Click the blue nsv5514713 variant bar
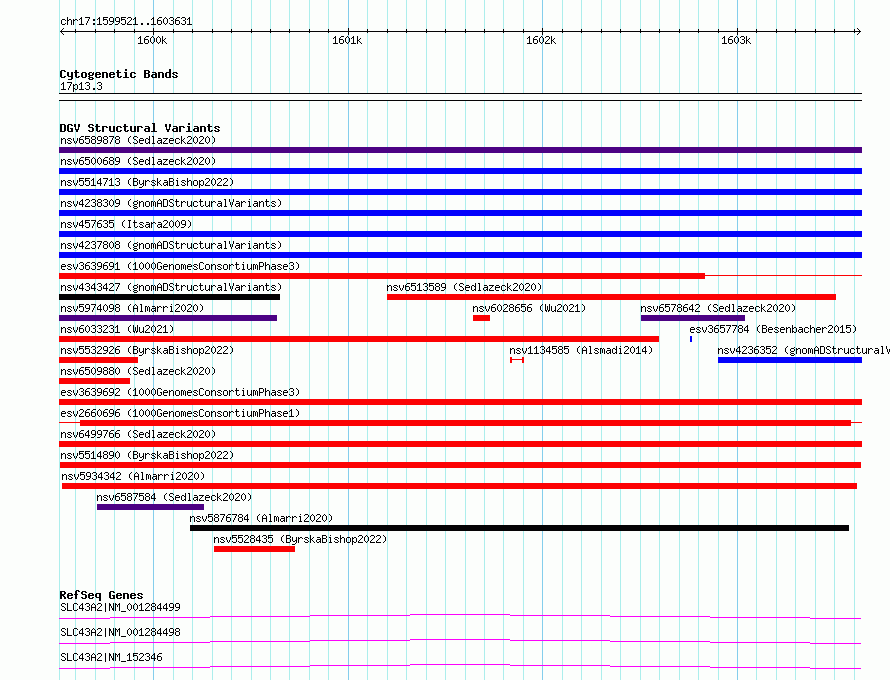 [x=460, y=192]
